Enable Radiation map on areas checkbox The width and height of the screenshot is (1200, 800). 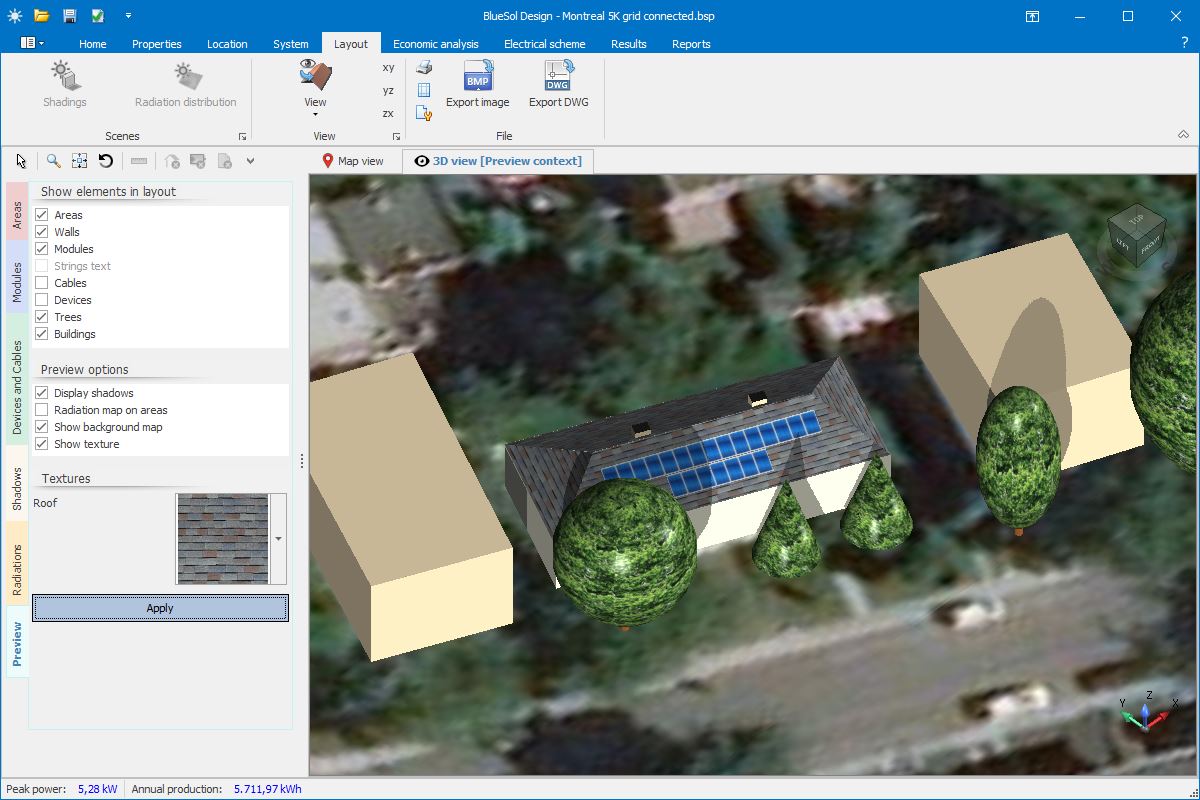point(42,410)
